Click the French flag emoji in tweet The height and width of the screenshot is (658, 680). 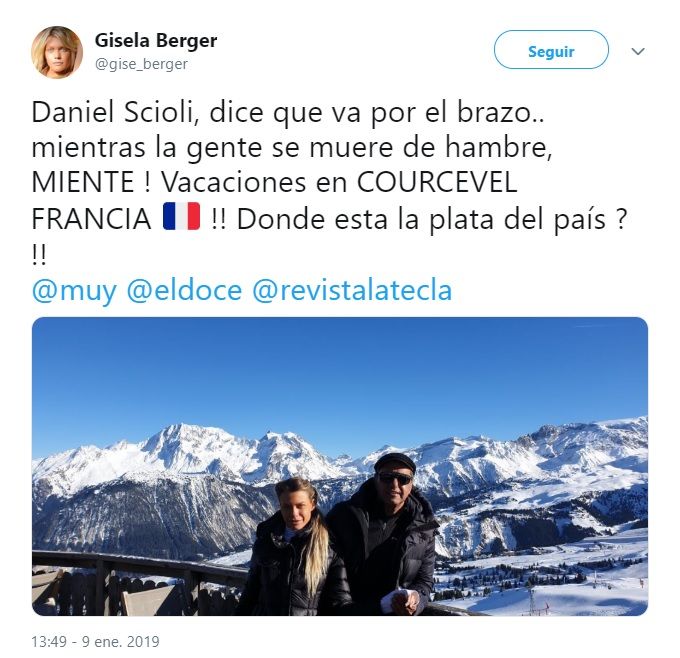(182, 216)
